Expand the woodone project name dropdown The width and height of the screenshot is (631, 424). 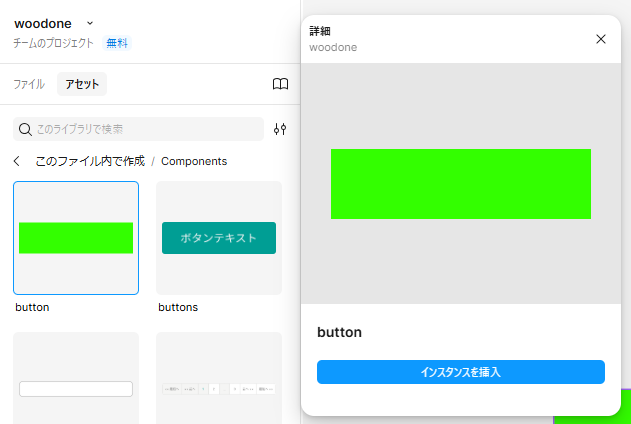tap(90, 23)
